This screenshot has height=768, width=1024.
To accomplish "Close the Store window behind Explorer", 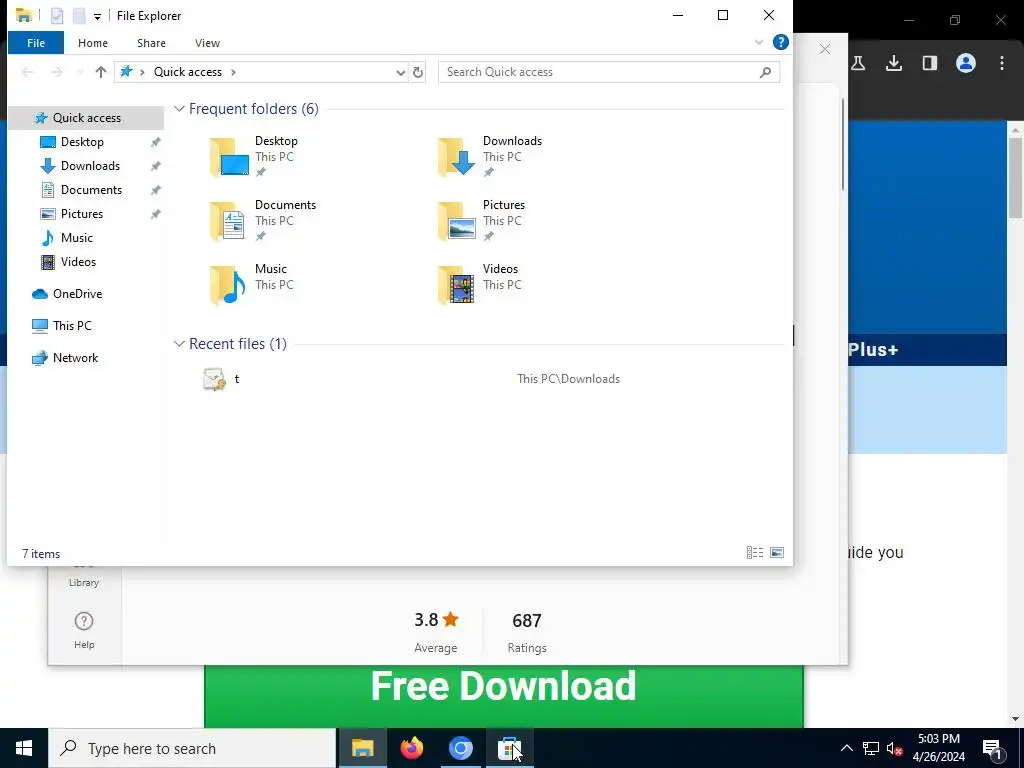I will coord(825,50).
